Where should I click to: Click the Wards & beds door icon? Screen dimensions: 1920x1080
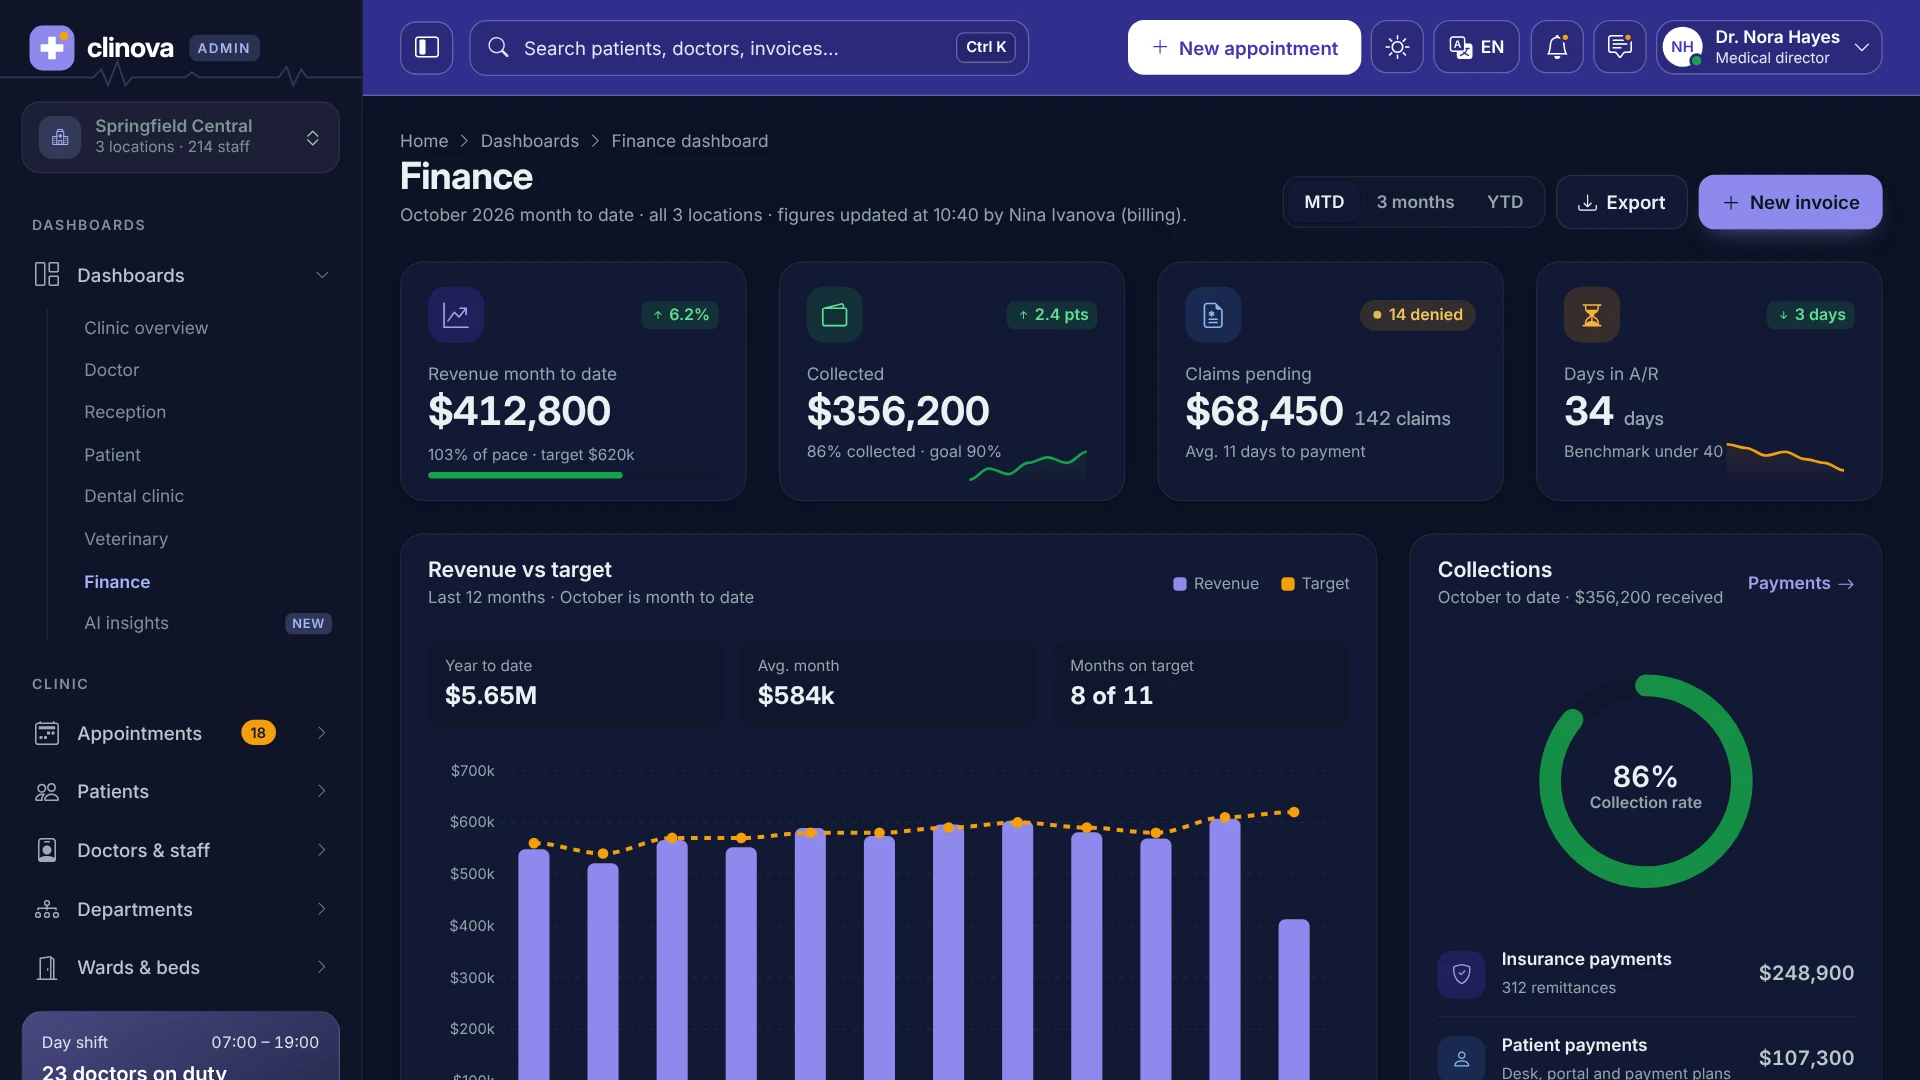coord(47,967)
